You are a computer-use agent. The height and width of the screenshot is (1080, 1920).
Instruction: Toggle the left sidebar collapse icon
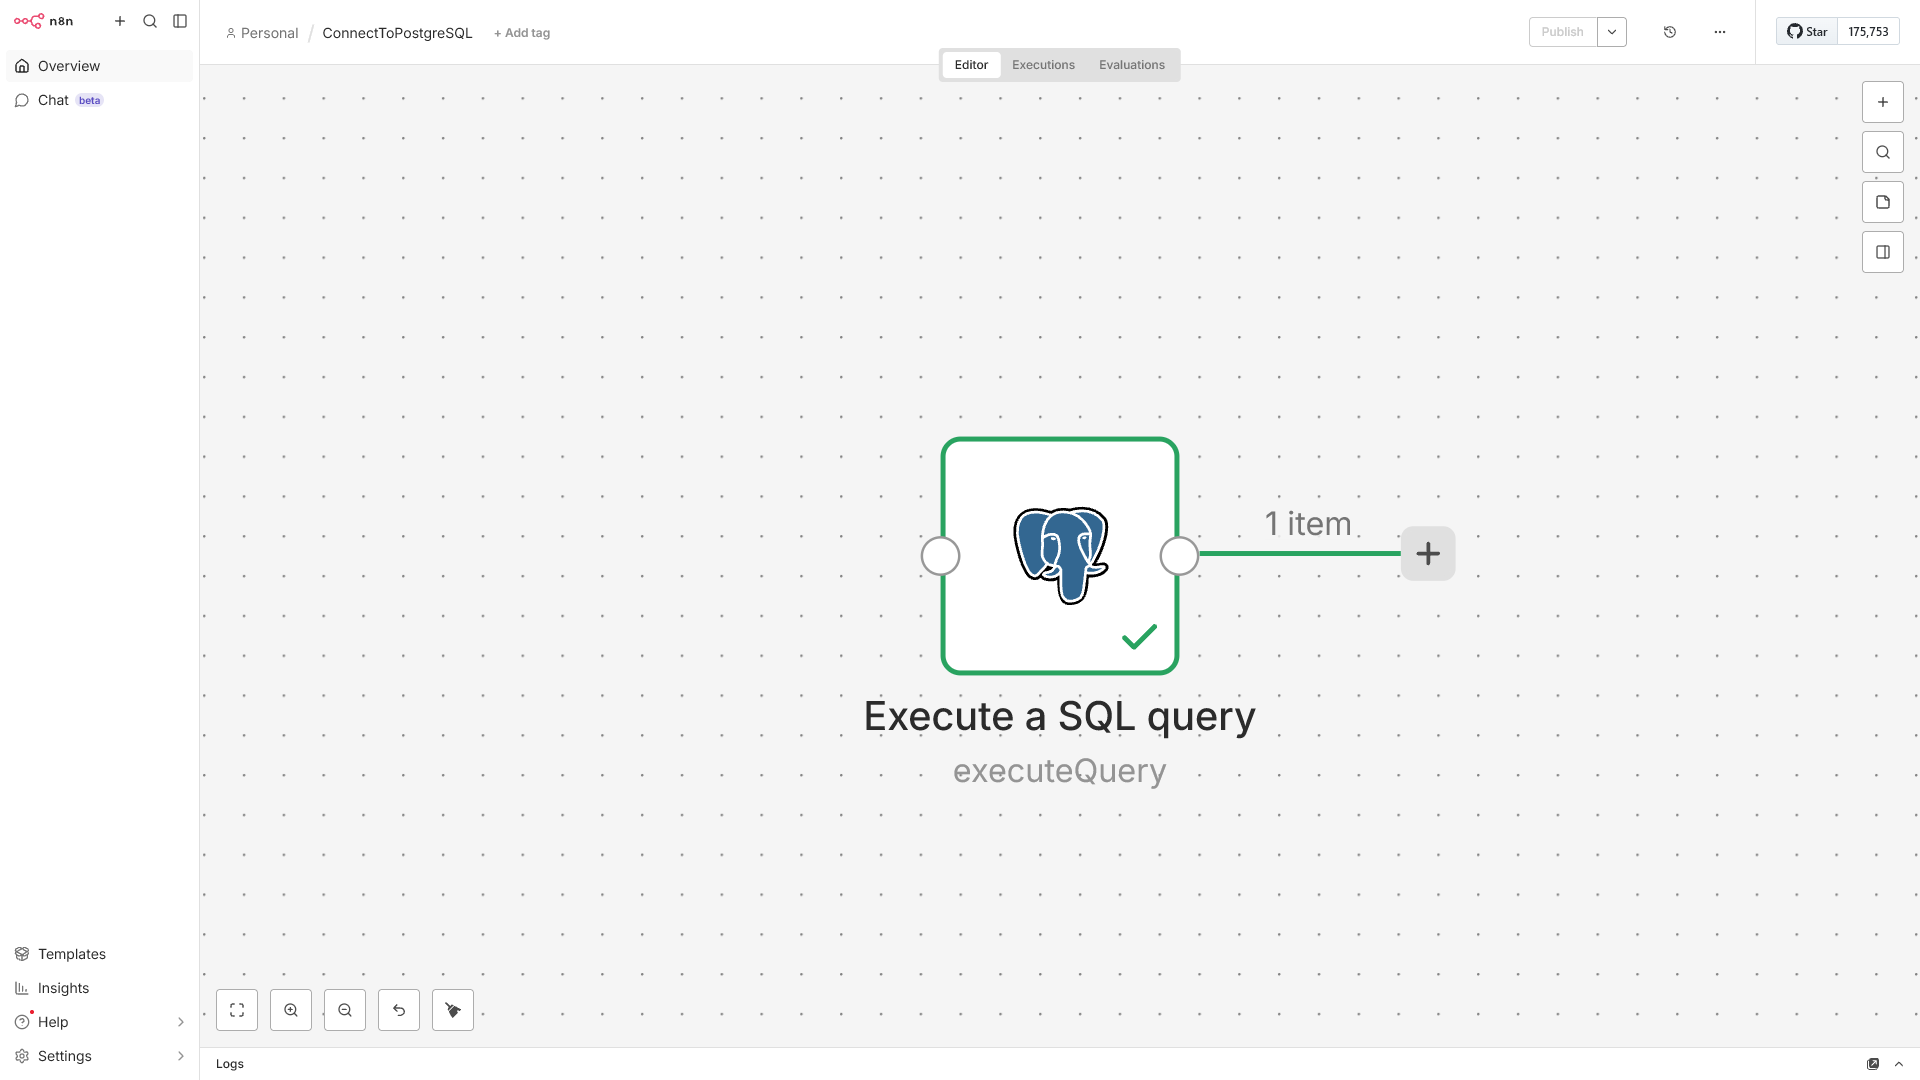[x=180, y=21]
